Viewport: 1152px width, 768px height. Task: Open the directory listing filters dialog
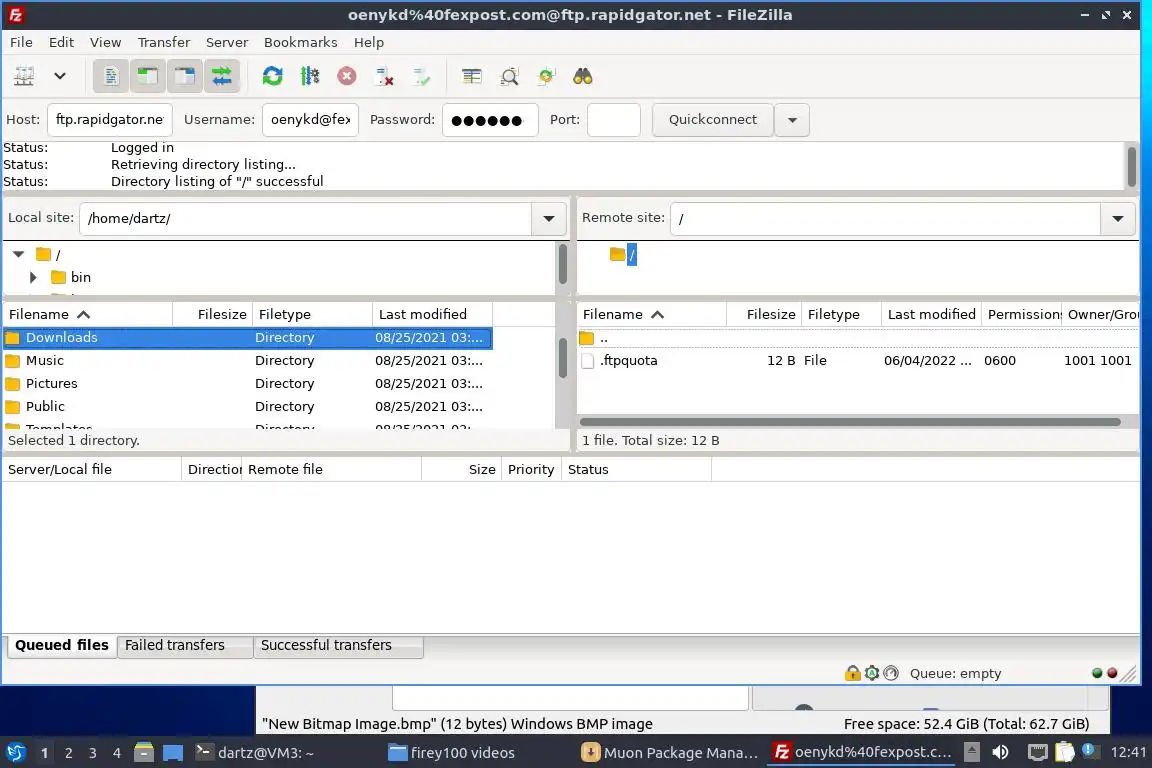click(x=472, y=76)
